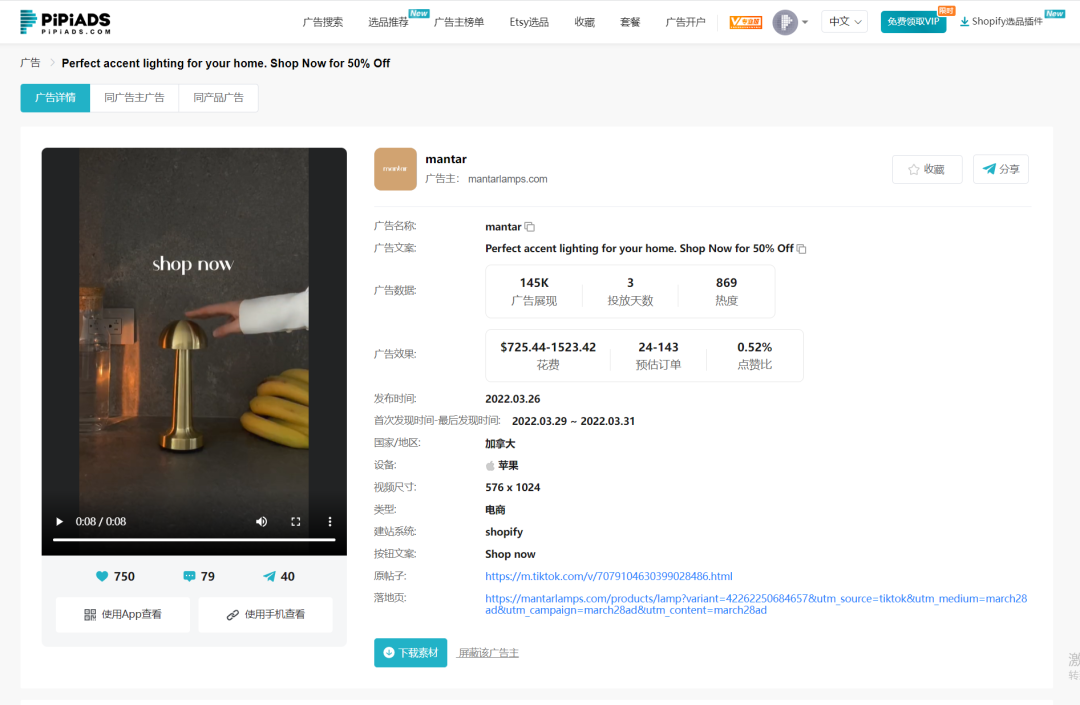Click the user avatar icon

pyautogui.click(x=785, y=22)
